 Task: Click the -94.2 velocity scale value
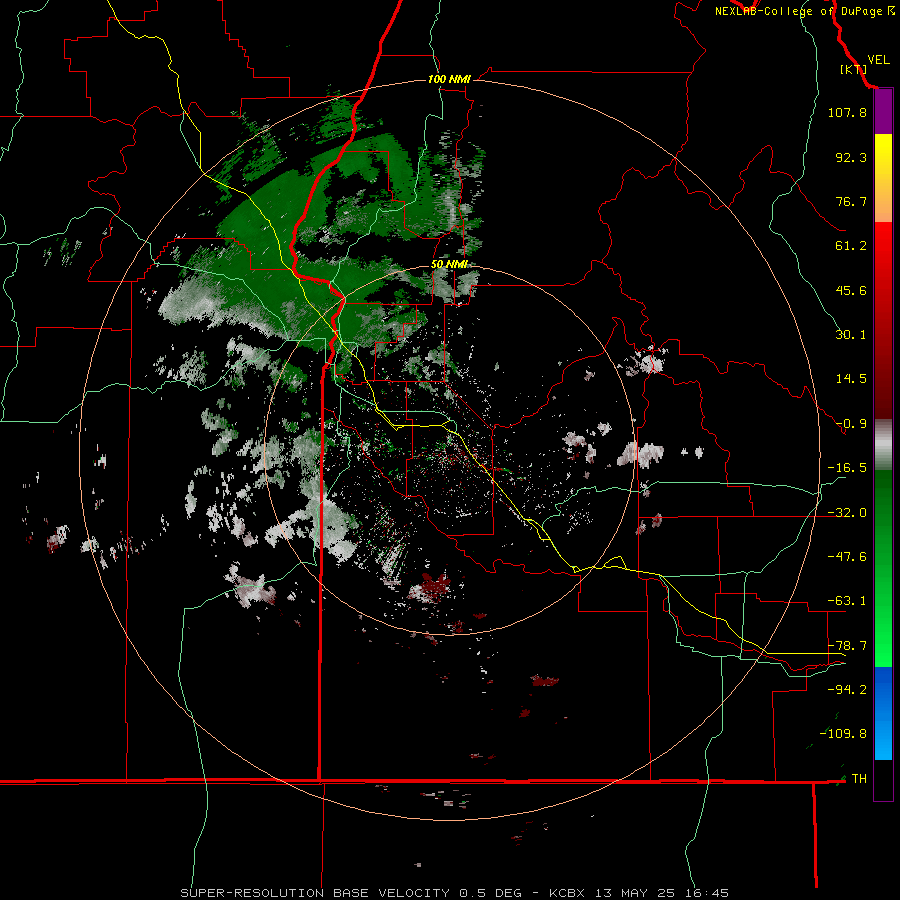point(847,689)
